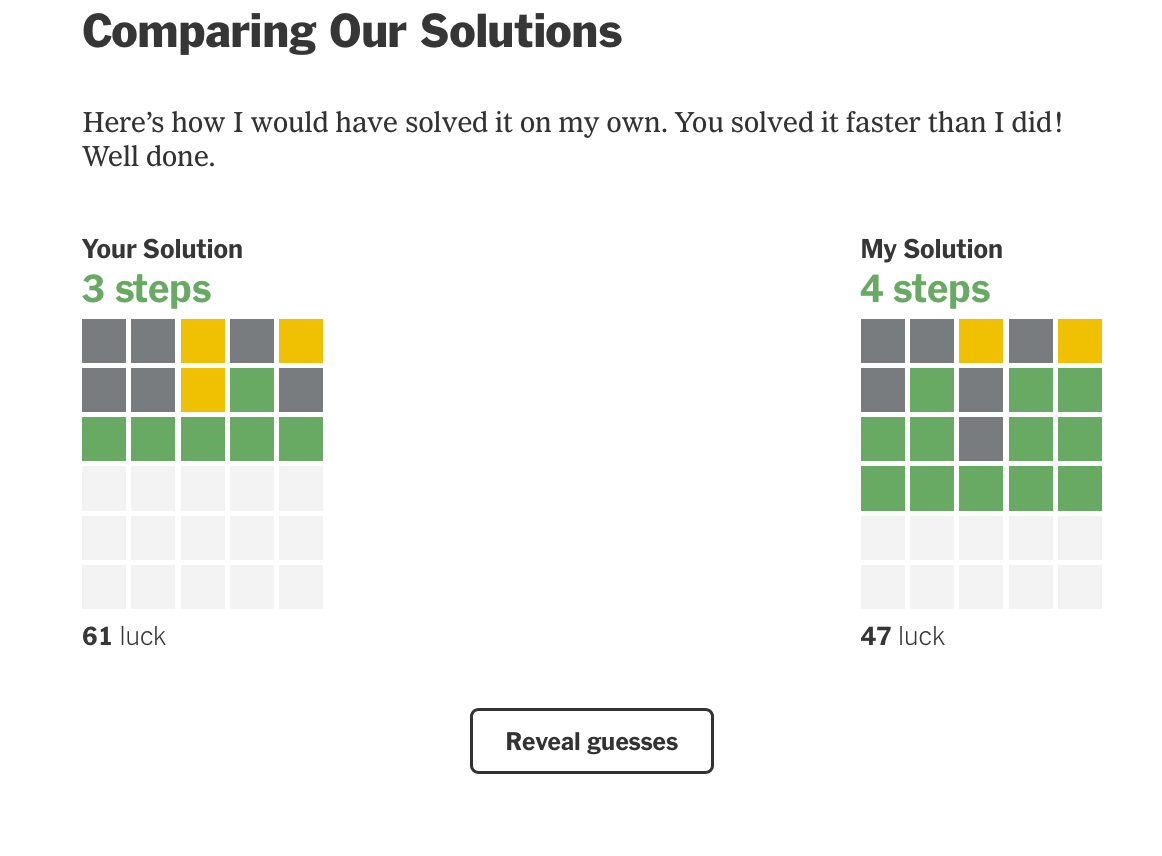1162x856 pixels.
Task: Click the last yellow tile in My Solution's first row
Action: [x=1080, y=341]
